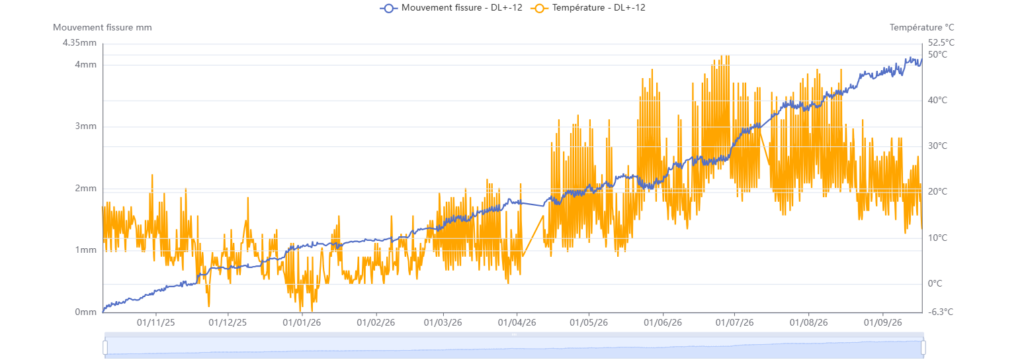Click the 4.35mm left axis label

click(80, 43)
